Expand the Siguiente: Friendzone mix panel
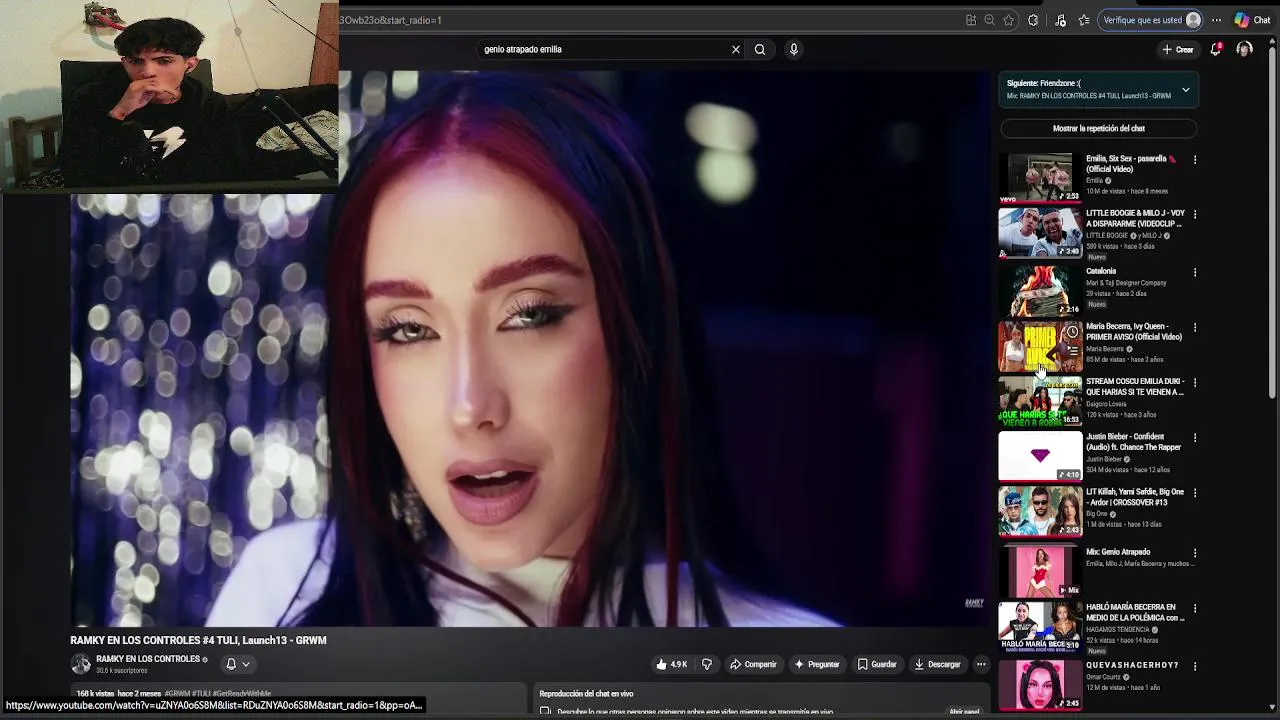 [1186, 90]
